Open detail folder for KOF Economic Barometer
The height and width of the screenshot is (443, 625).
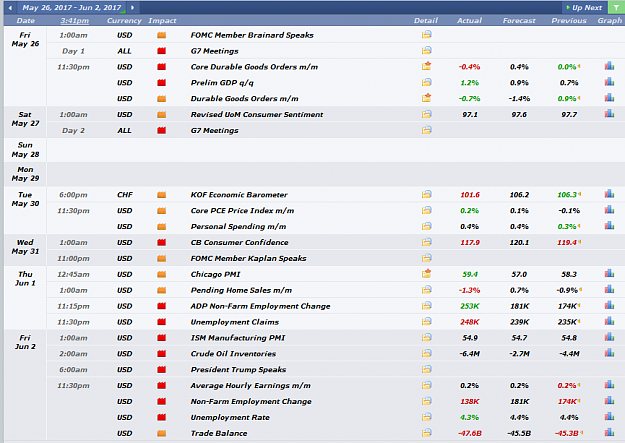(426, 195)
